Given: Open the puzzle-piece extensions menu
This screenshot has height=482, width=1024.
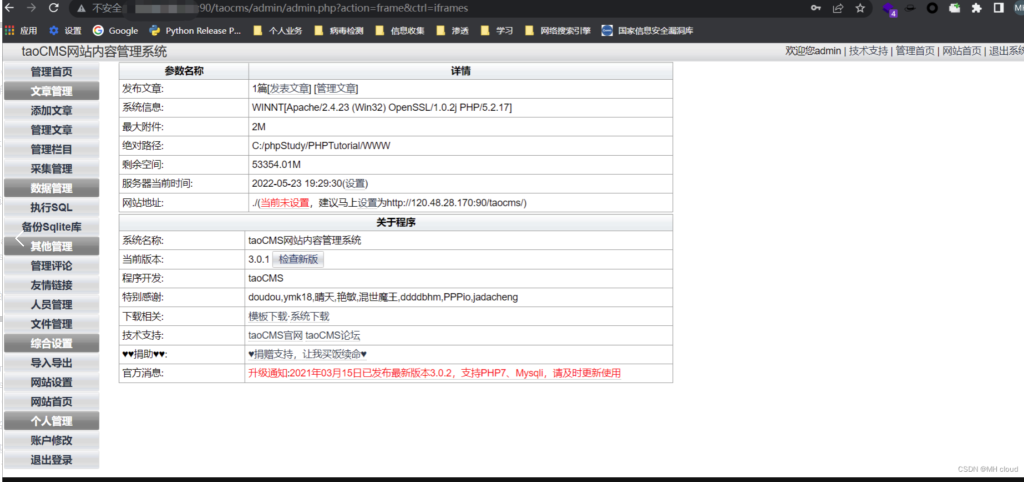Looking at the screenshot, I should [977, 8].
